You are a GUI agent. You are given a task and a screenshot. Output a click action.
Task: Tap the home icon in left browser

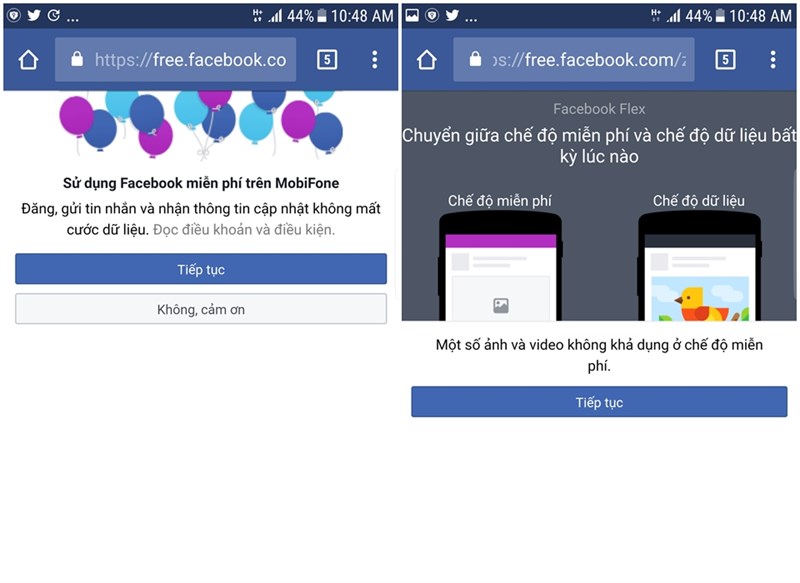tap(28, 60)
